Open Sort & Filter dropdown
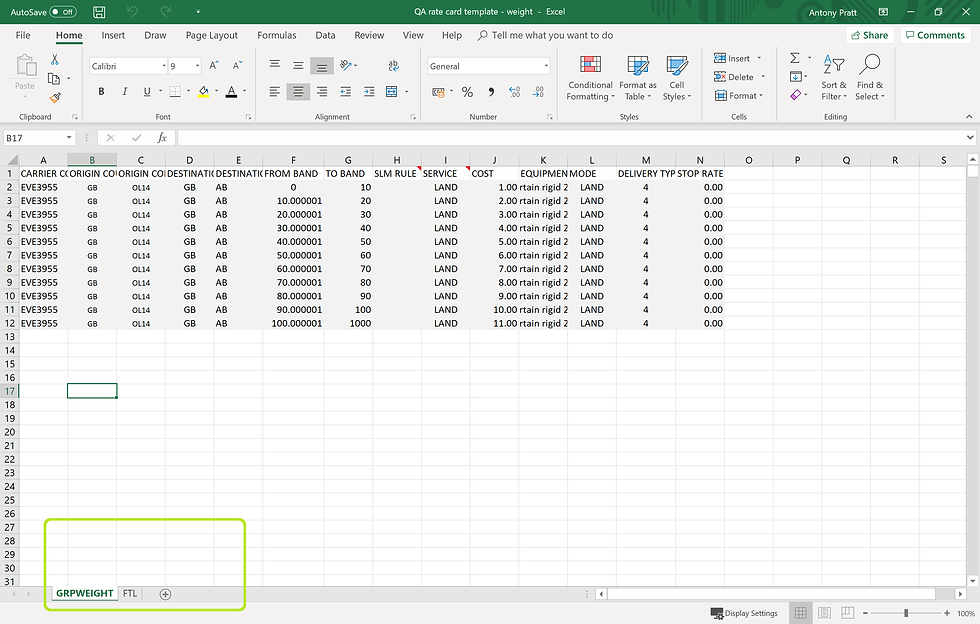Screen dimensions: 980x624 (834, 78)
